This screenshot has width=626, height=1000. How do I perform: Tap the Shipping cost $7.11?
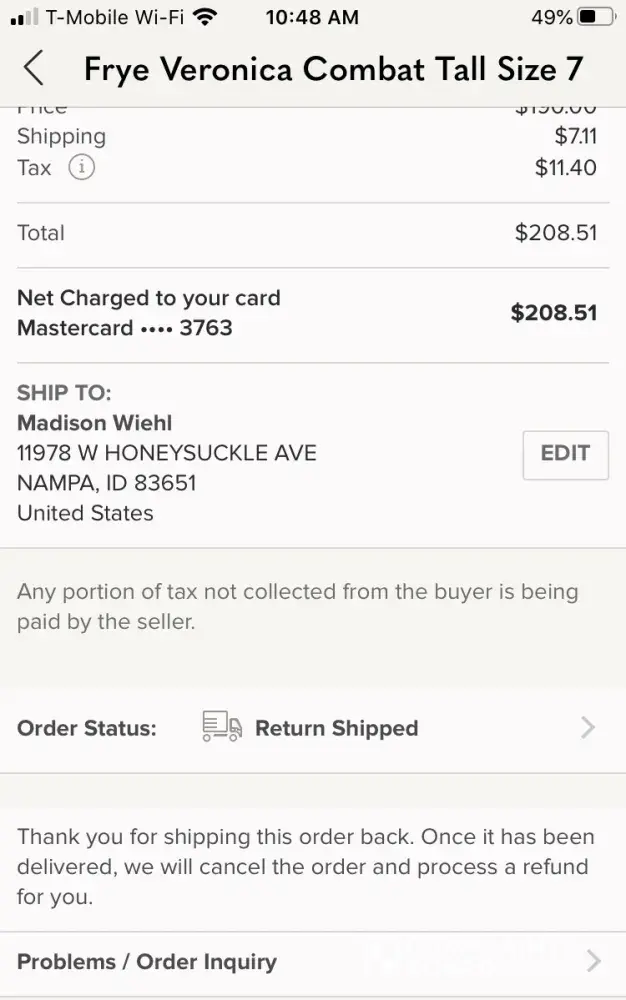pos(575,136)
